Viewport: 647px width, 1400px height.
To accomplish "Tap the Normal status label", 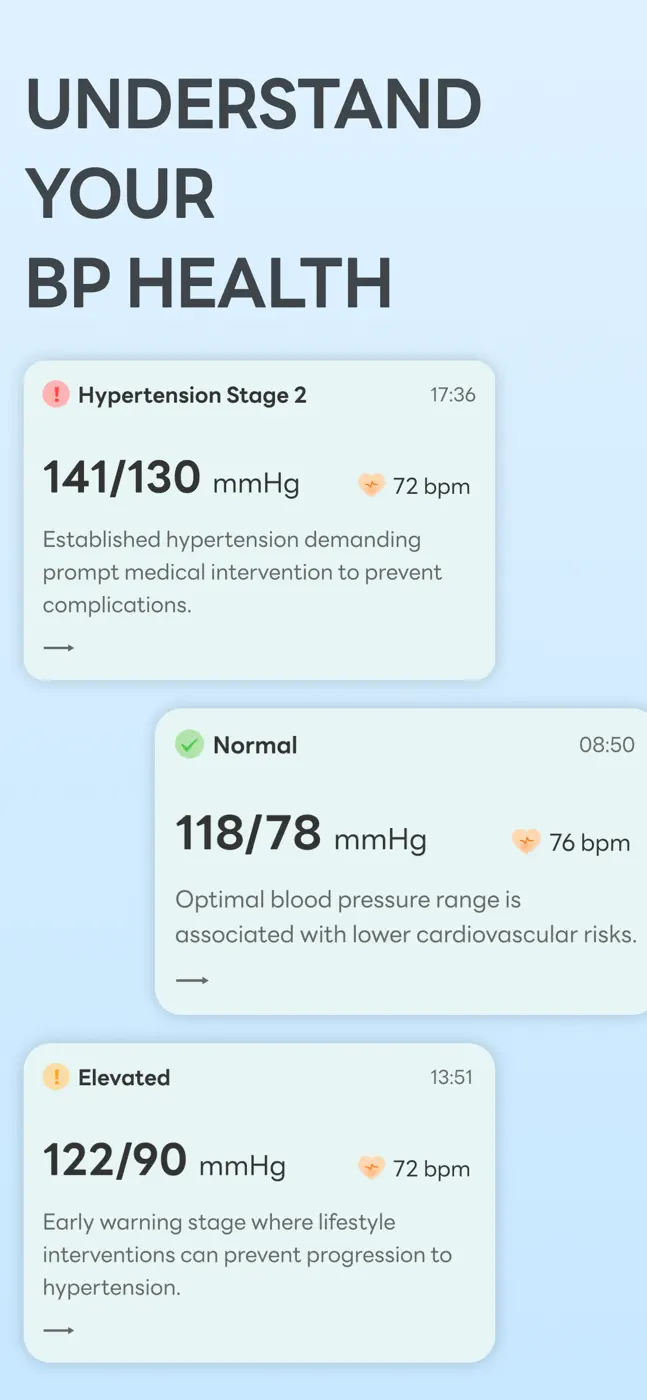I will tap(255, 745).
